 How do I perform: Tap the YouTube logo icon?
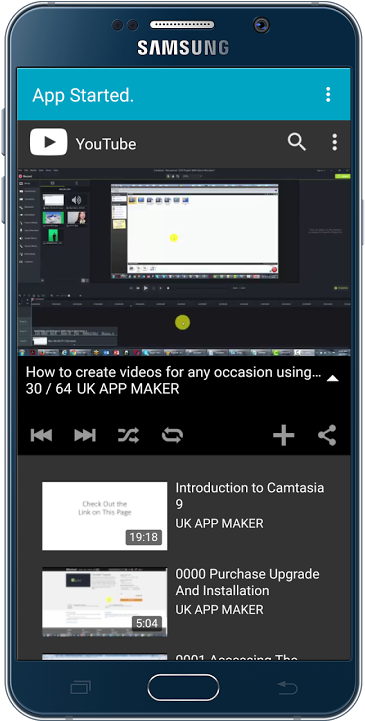click(48, 142)
